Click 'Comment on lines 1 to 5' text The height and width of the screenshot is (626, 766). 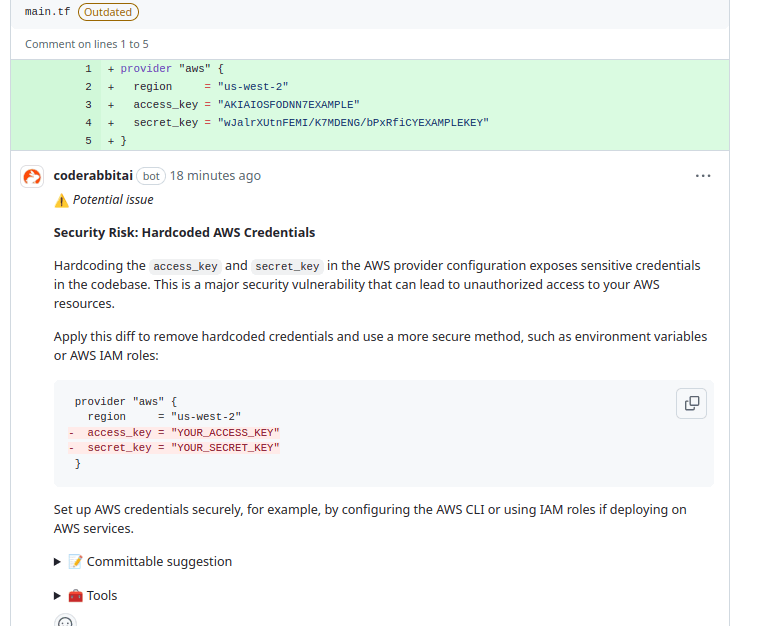click(x=87, y=44)
